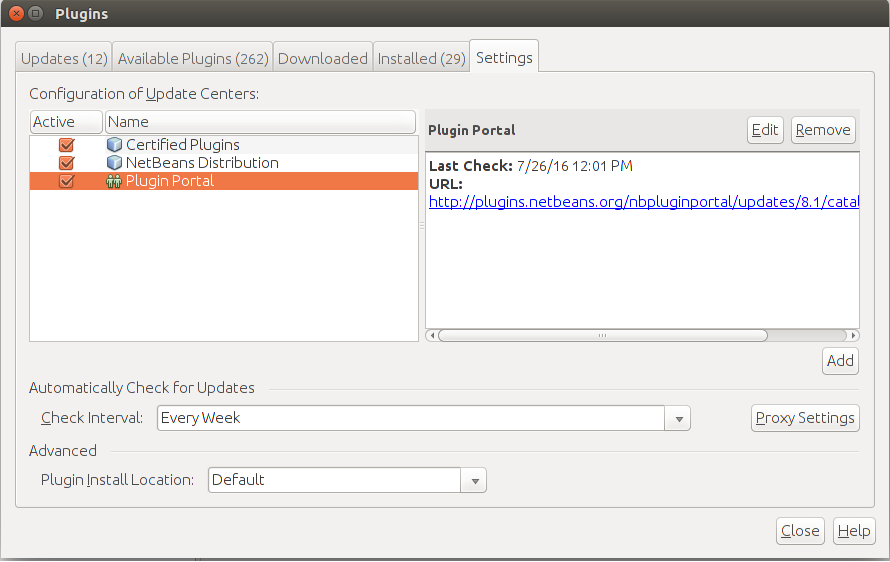This screenshot has width=890, height=562.
Task: Click the Default install location field
Action: click(334, 480)
